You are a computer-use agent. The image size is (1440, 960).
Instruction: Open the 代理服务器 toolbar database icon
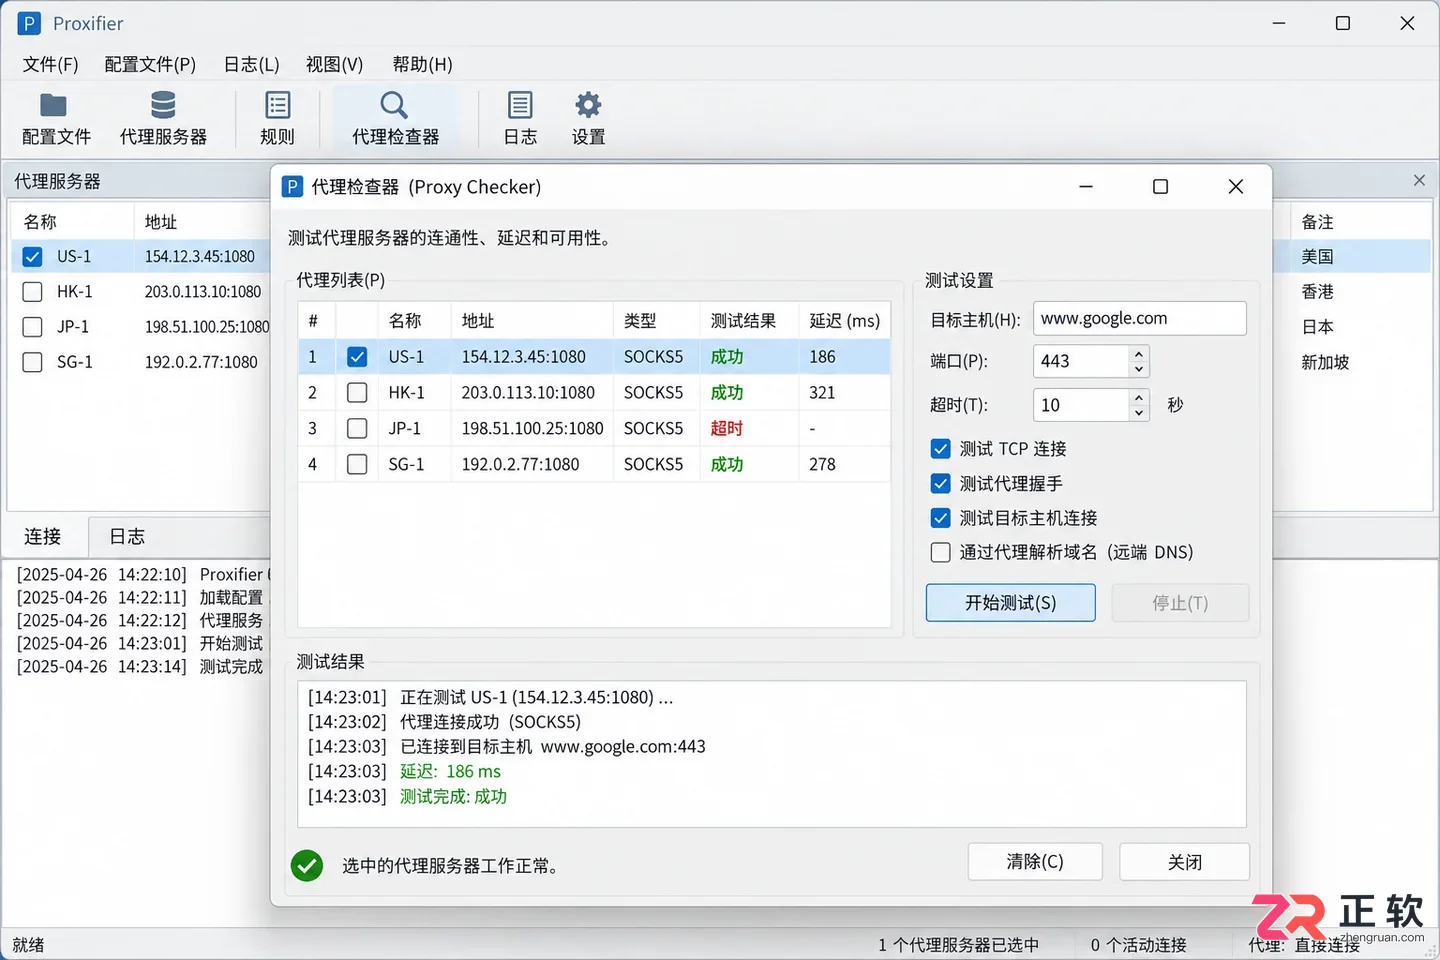[x=163, y=105]
